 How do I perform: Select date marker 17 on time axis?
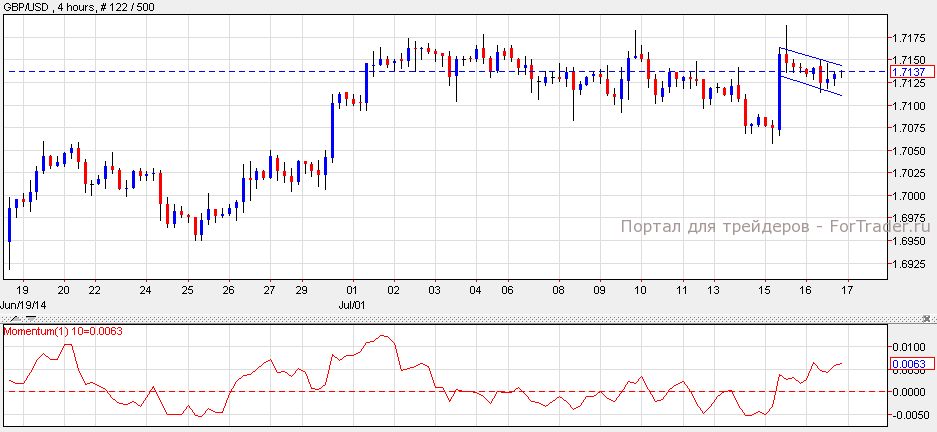[846, 290]
